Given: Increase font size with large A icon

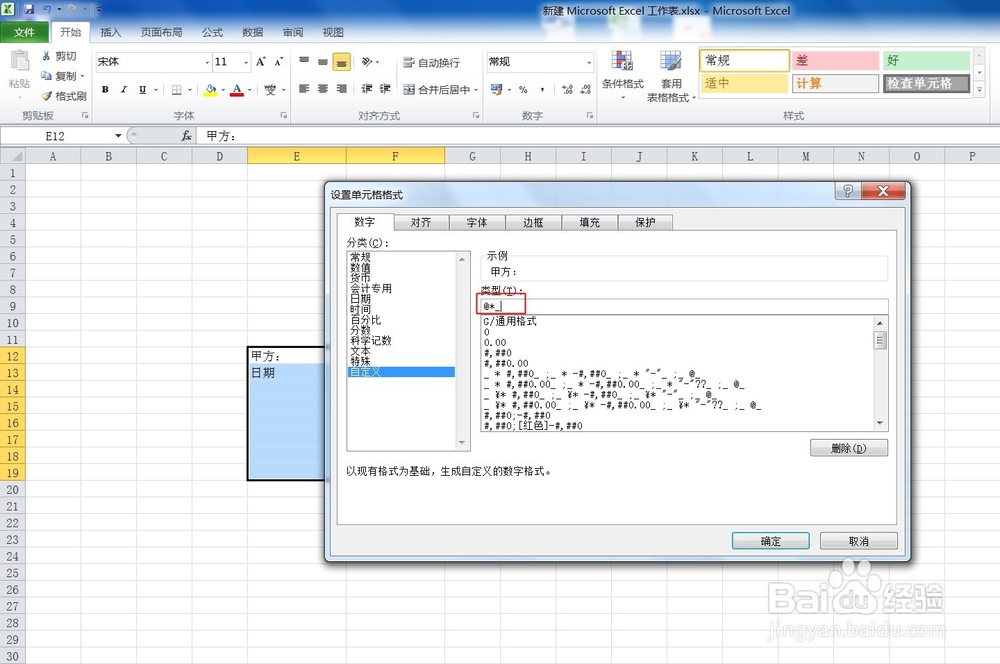Looking at the screenshot, I should 261,62.
